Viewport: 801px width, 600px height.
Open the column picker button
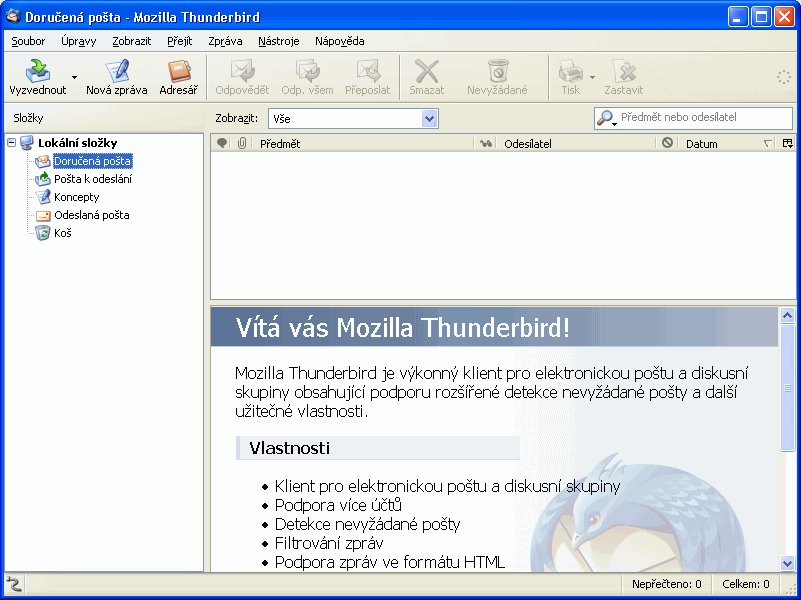pyautogui.click(x=787, y=144)
